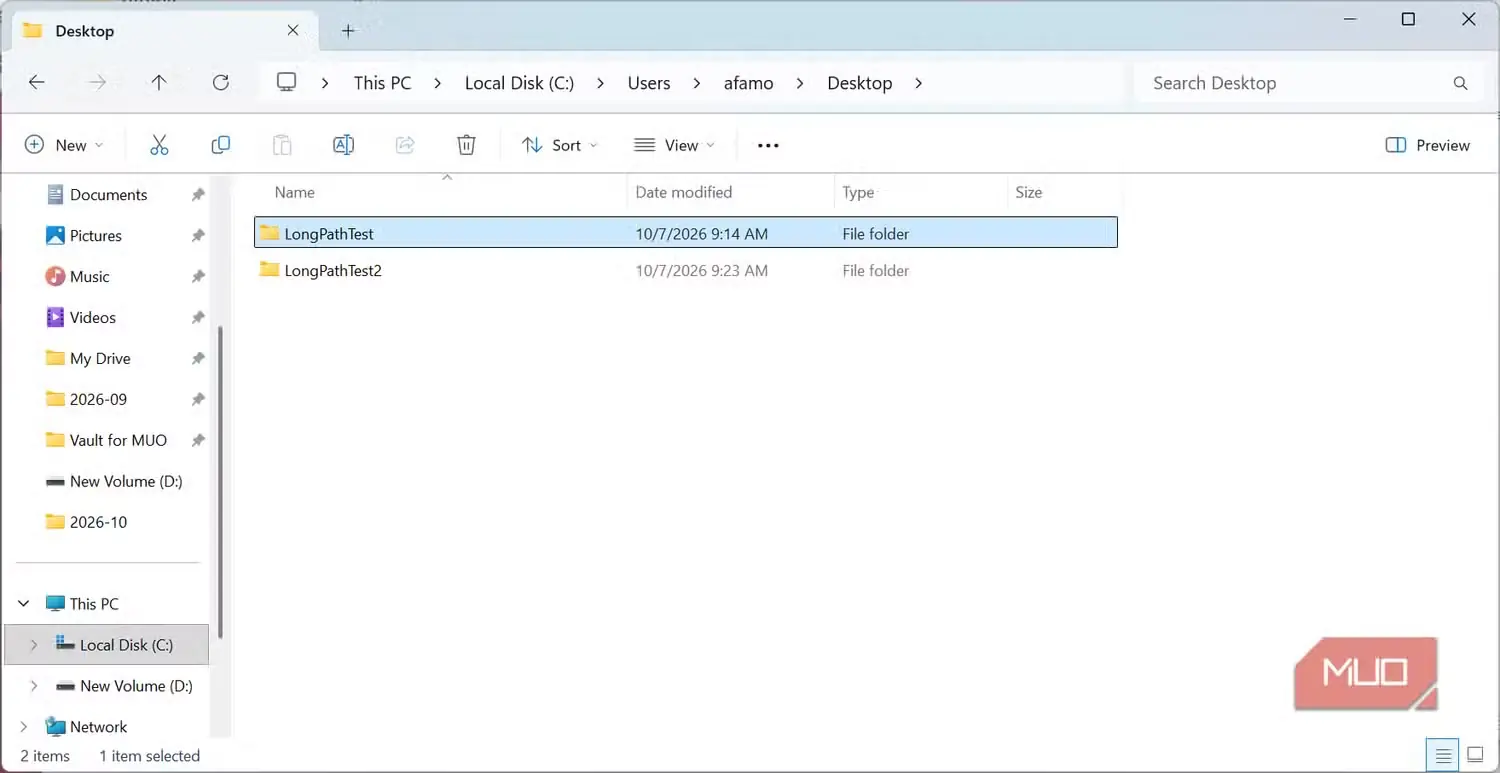The image size is (1500, 773).
Task: Expand Local Disk (C:) in tree
Action: click(34, 645)
